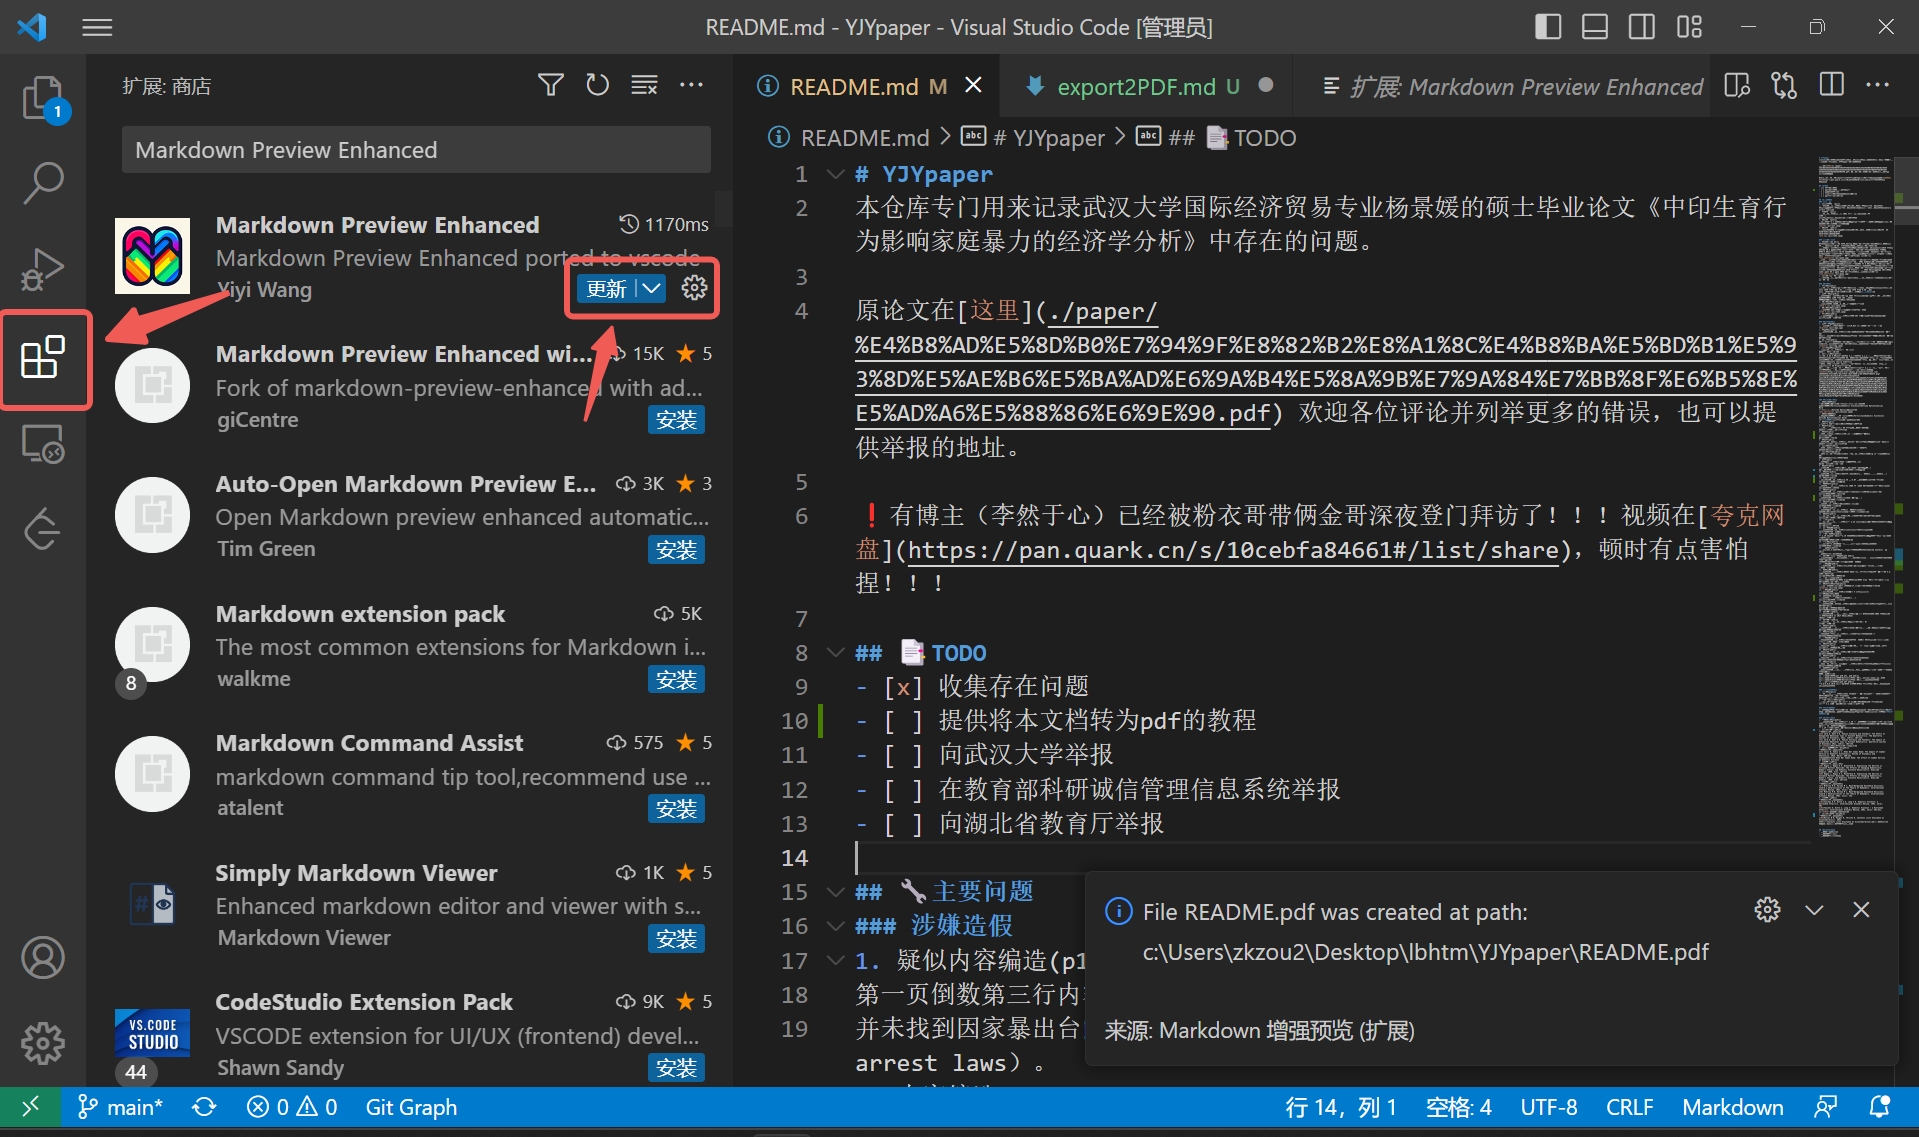Viewport: 1919px width, 1137px height.
Task: Toggle secondary side bar layout button
Action: pyautogui.click(x=1642, y=27)
